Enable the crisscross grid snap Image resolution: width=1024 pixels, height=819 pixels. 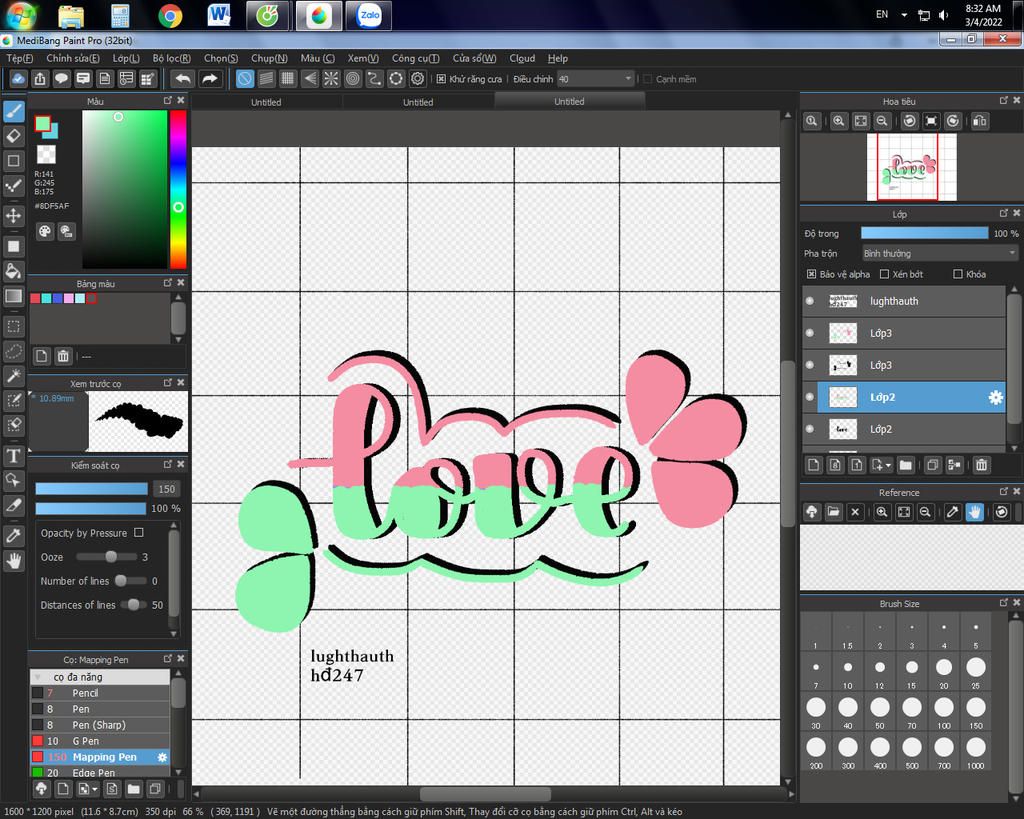288,79
